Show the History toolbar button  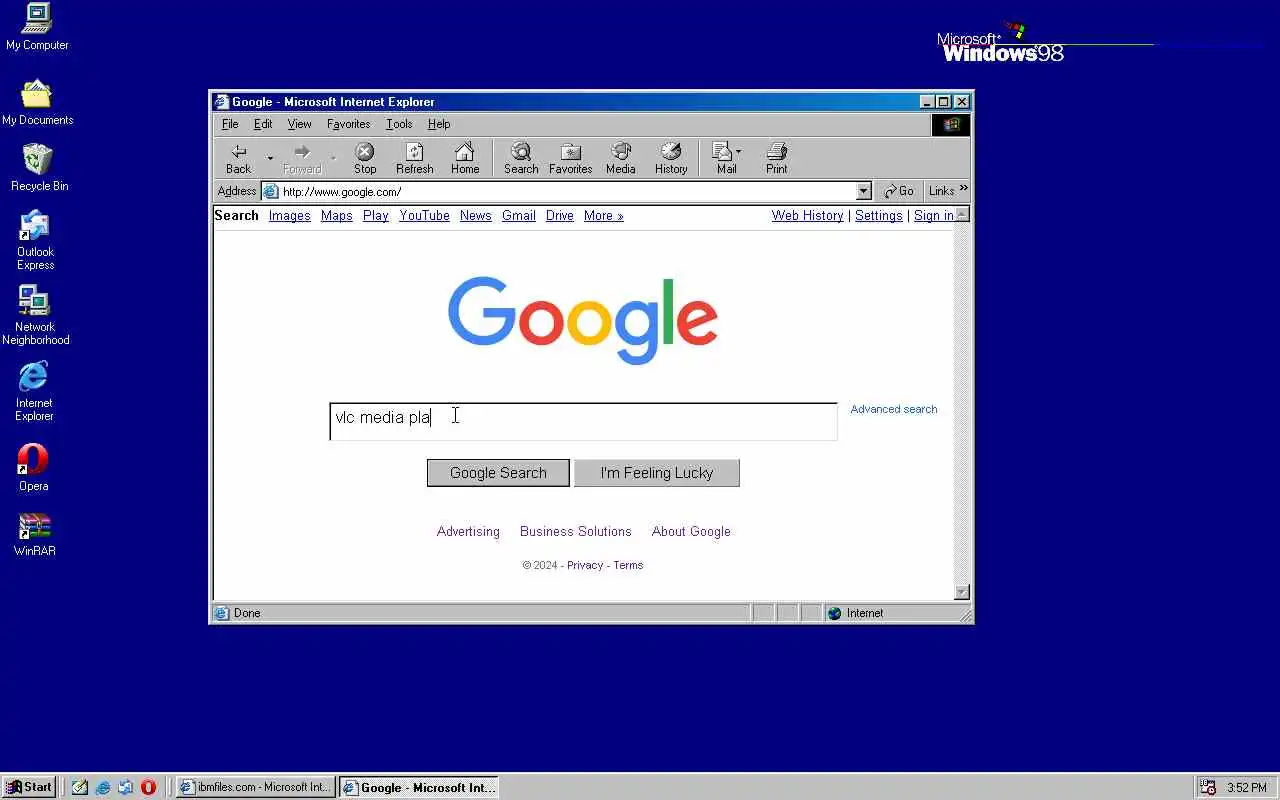click(671, 158)
